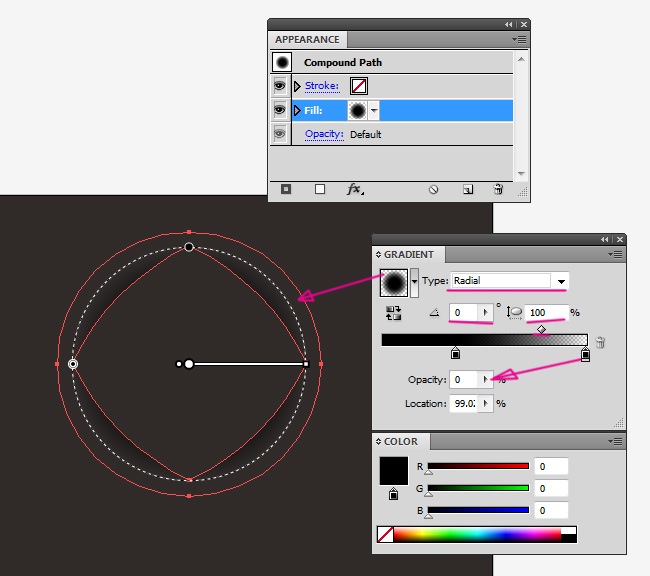
Task: Click the Opacity link in Appearance panel
Action: [324, 134]
